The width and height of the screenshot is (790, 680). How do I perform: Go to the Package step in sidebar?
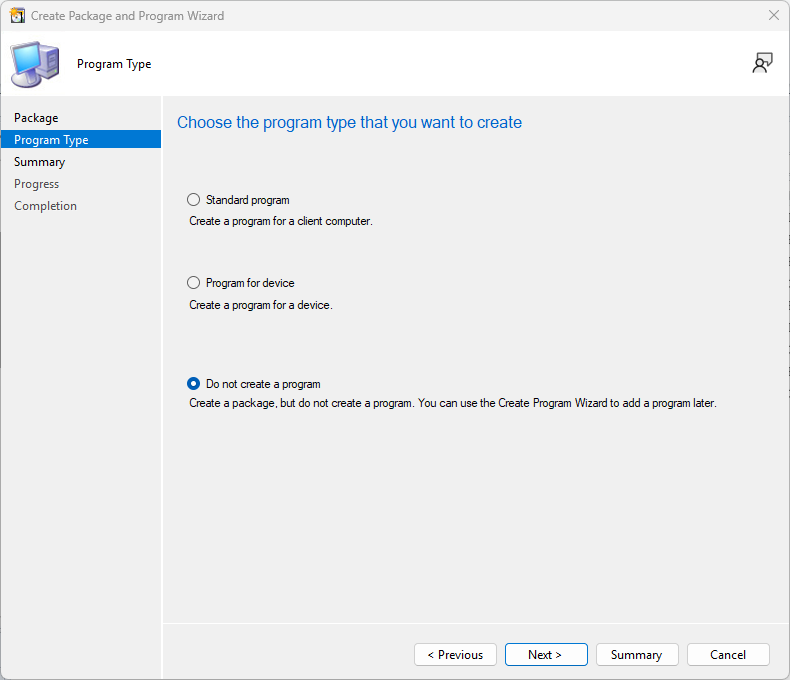[x=36, y=118]
